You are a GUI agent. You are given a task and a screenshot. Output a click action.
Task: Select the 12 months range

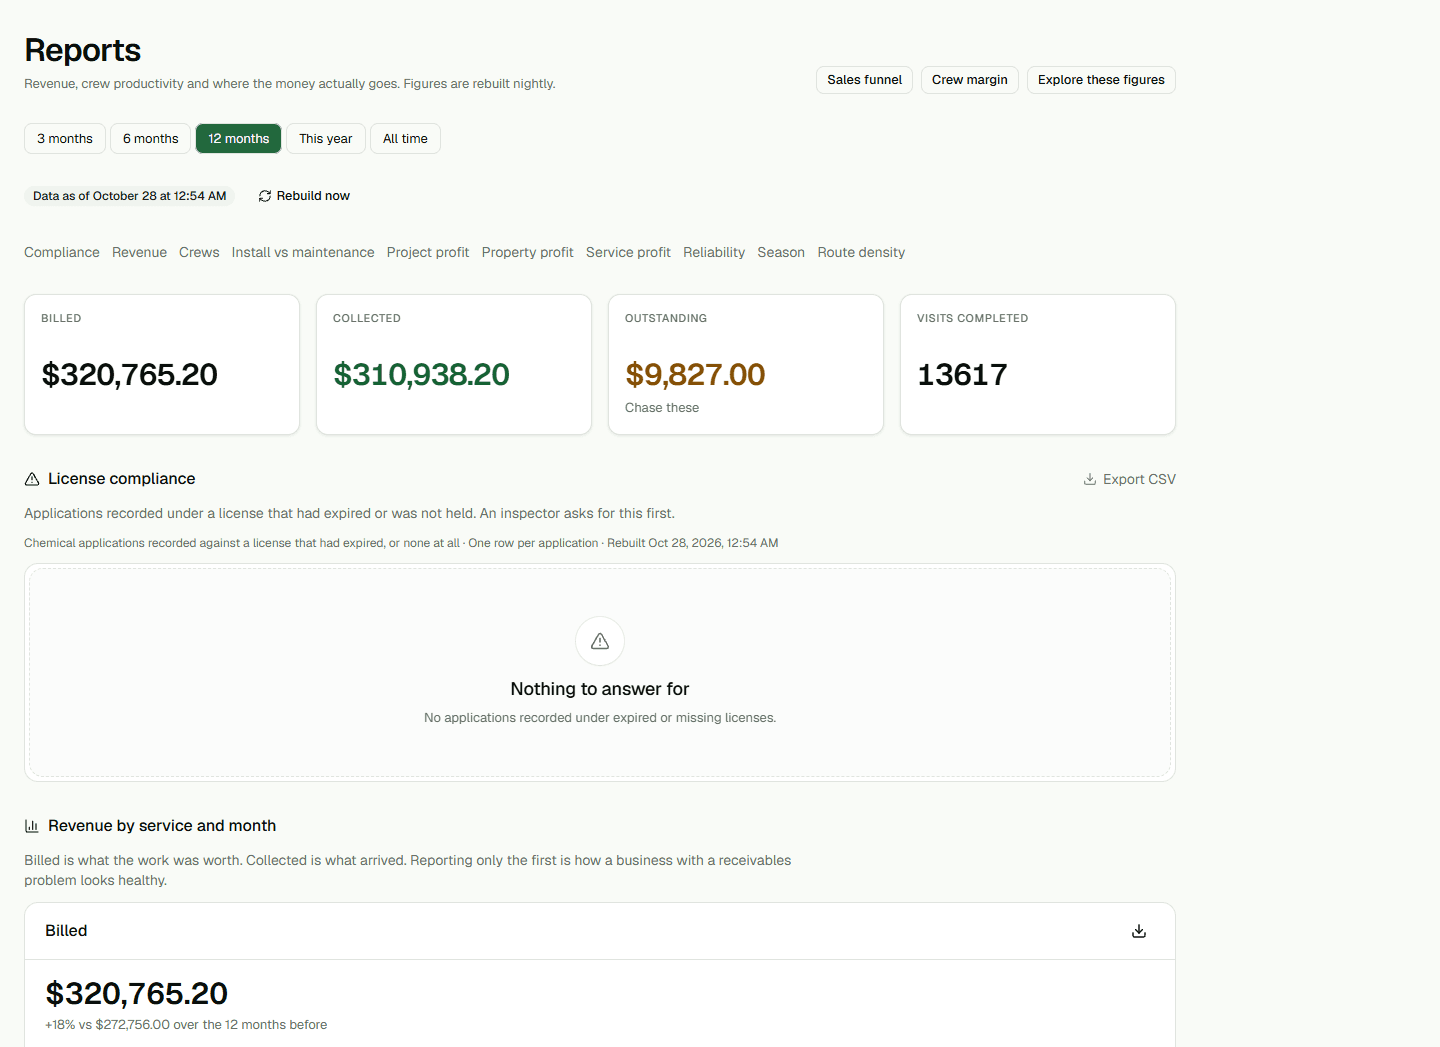pyautogui.click(x=239, y=139)
